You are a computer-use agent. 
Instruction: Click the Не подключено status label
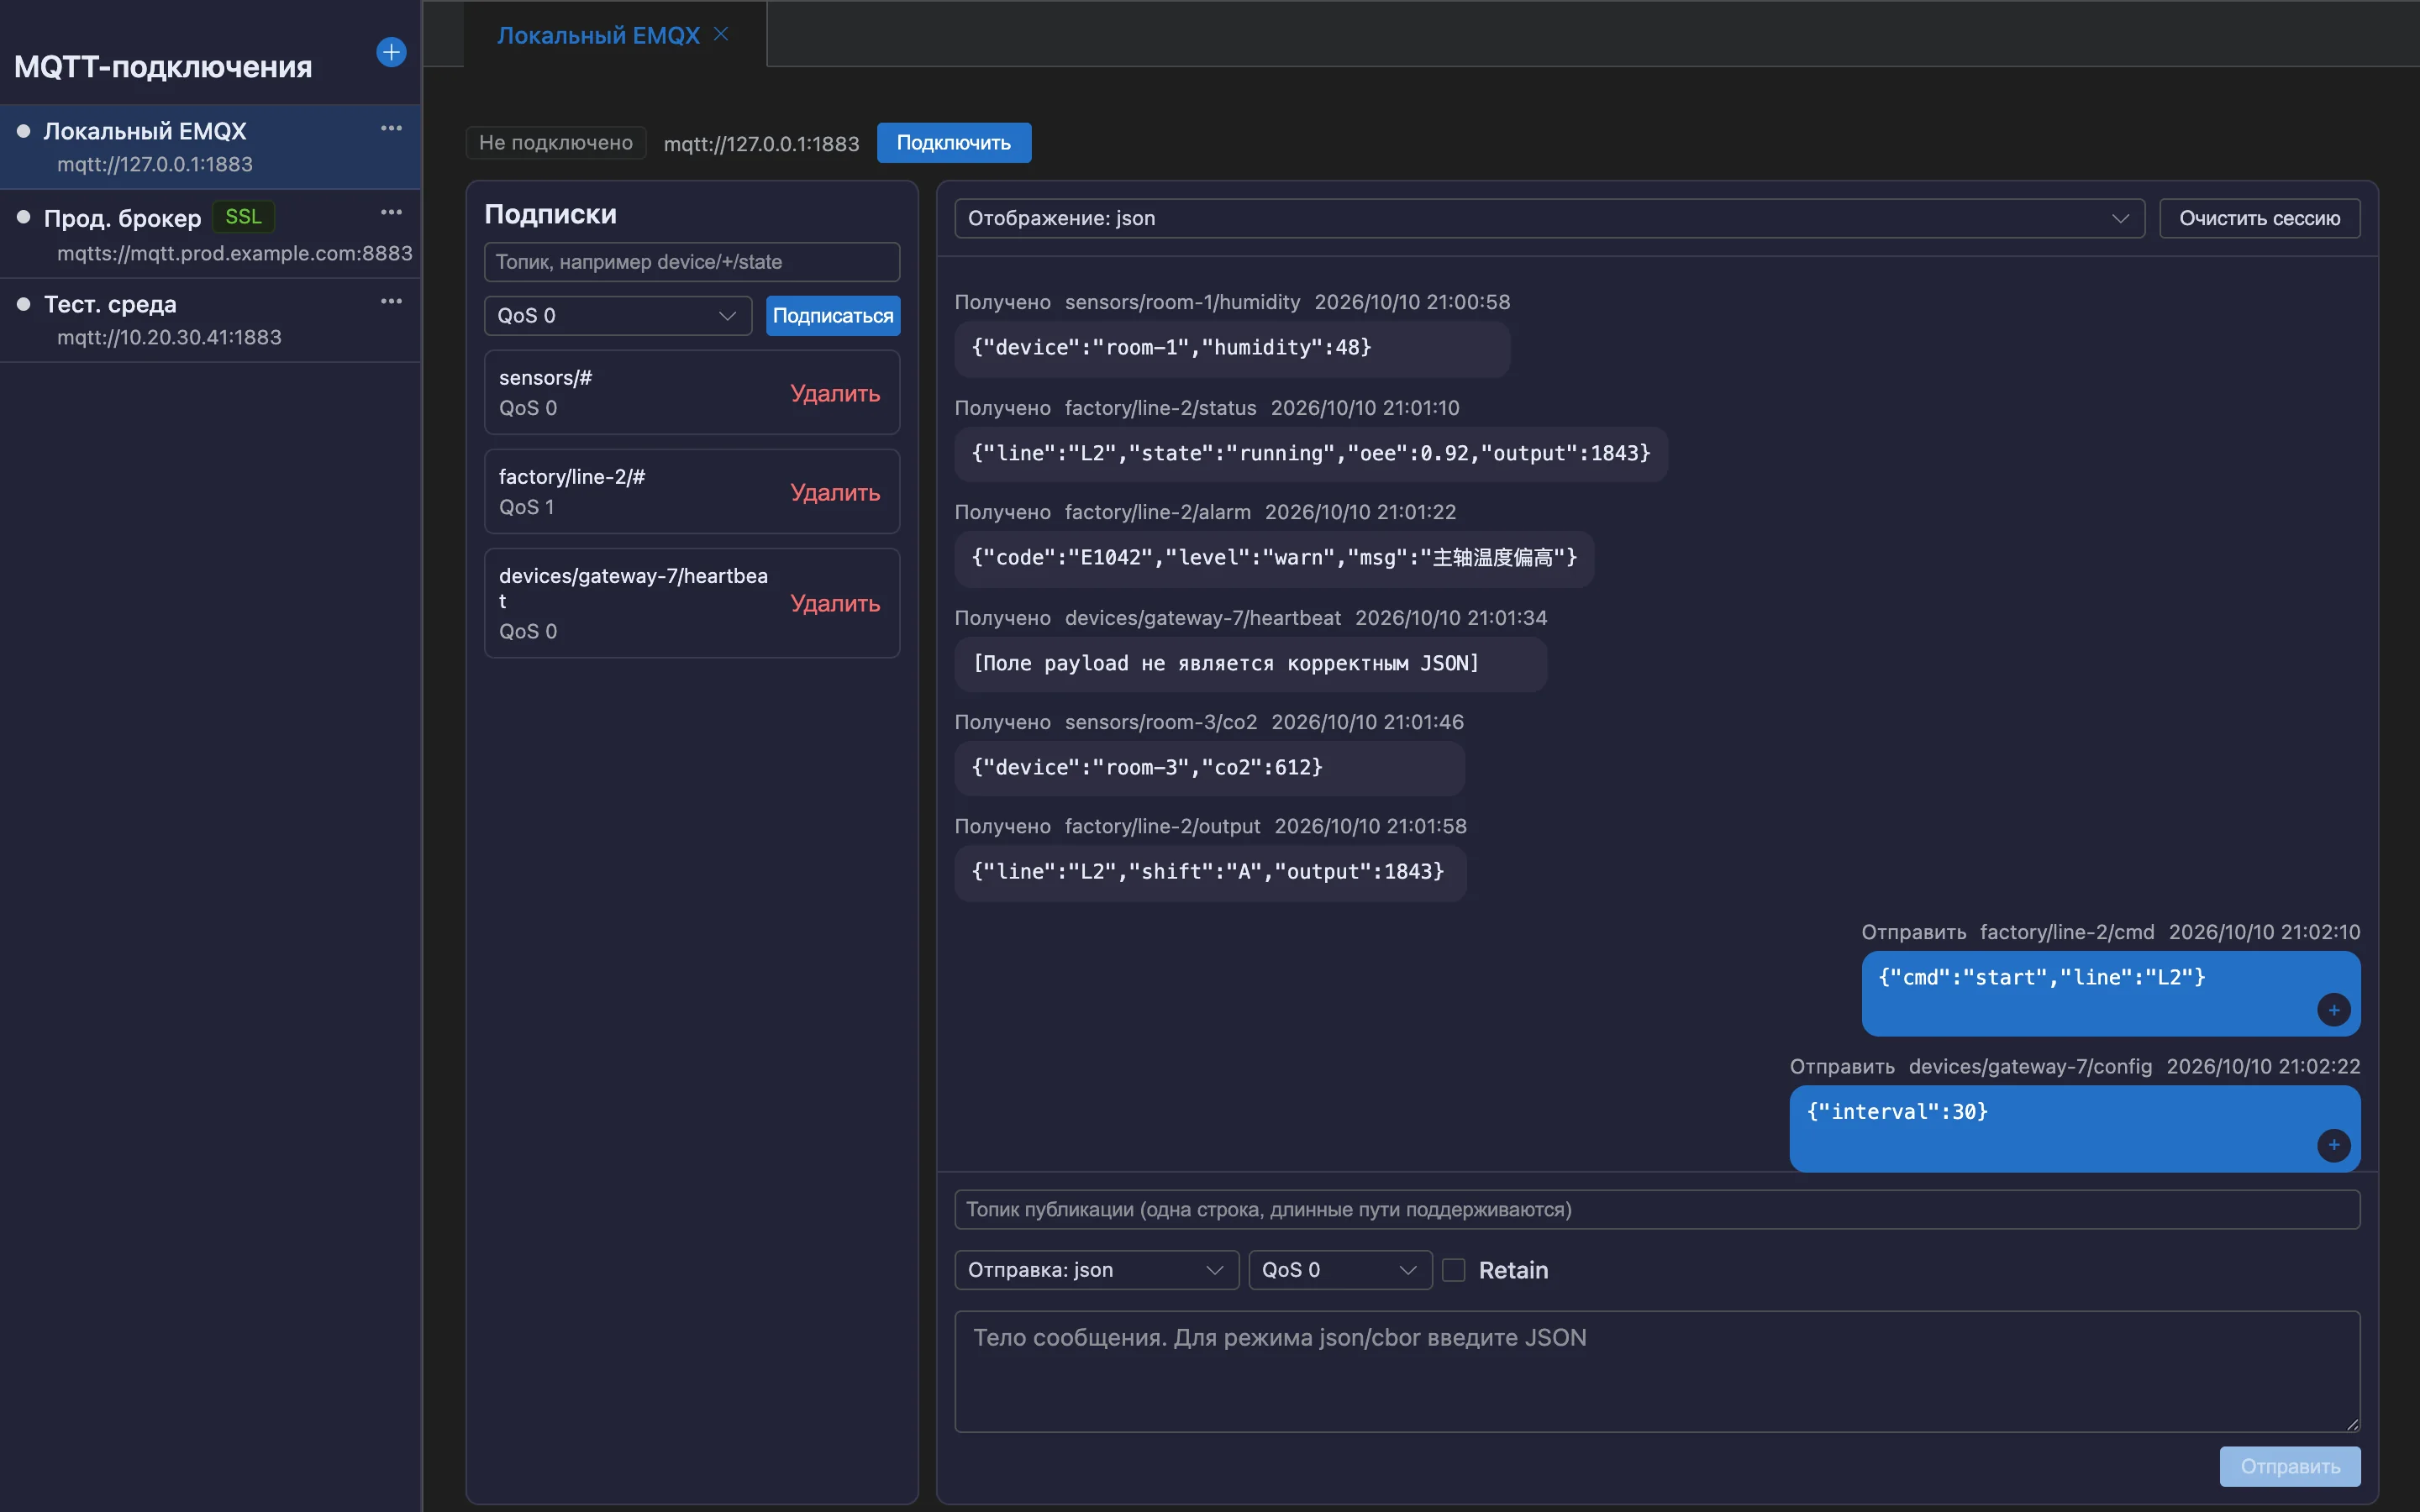555,142
